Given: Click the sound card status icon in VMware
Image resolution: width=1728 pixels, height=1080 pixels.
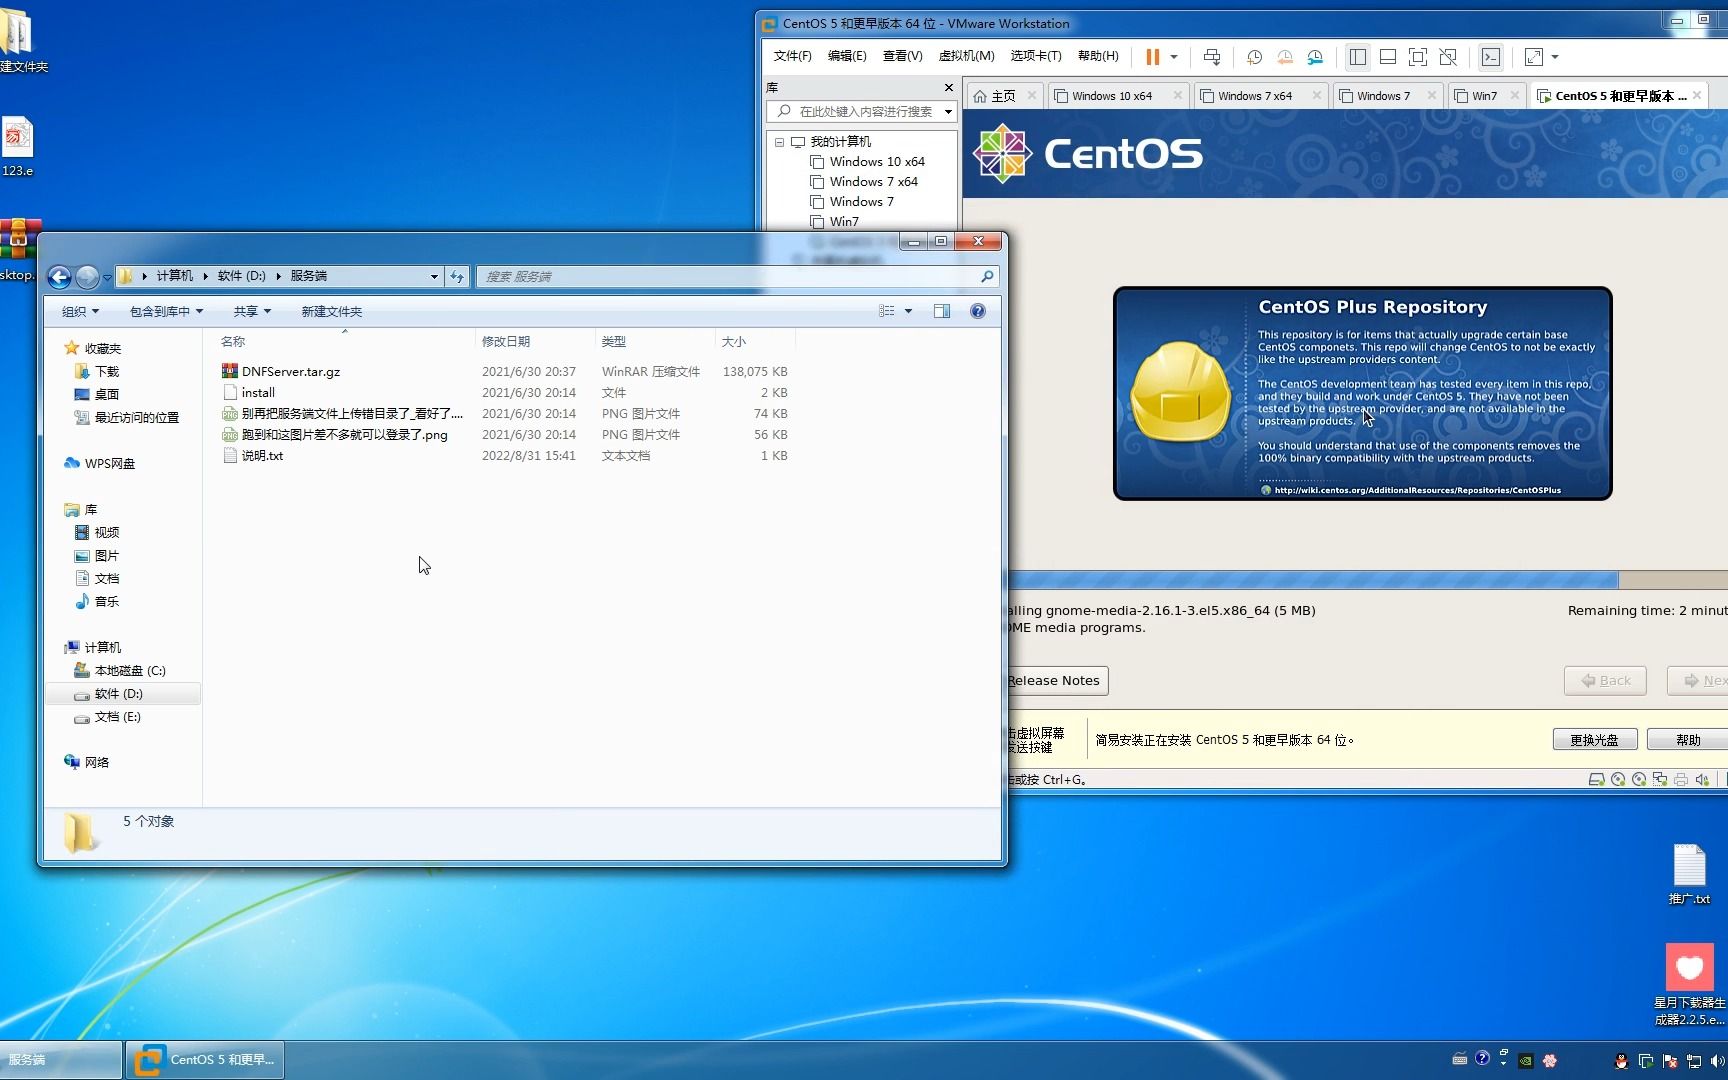Looking at the screenshot, I should tap(1702, 780).
